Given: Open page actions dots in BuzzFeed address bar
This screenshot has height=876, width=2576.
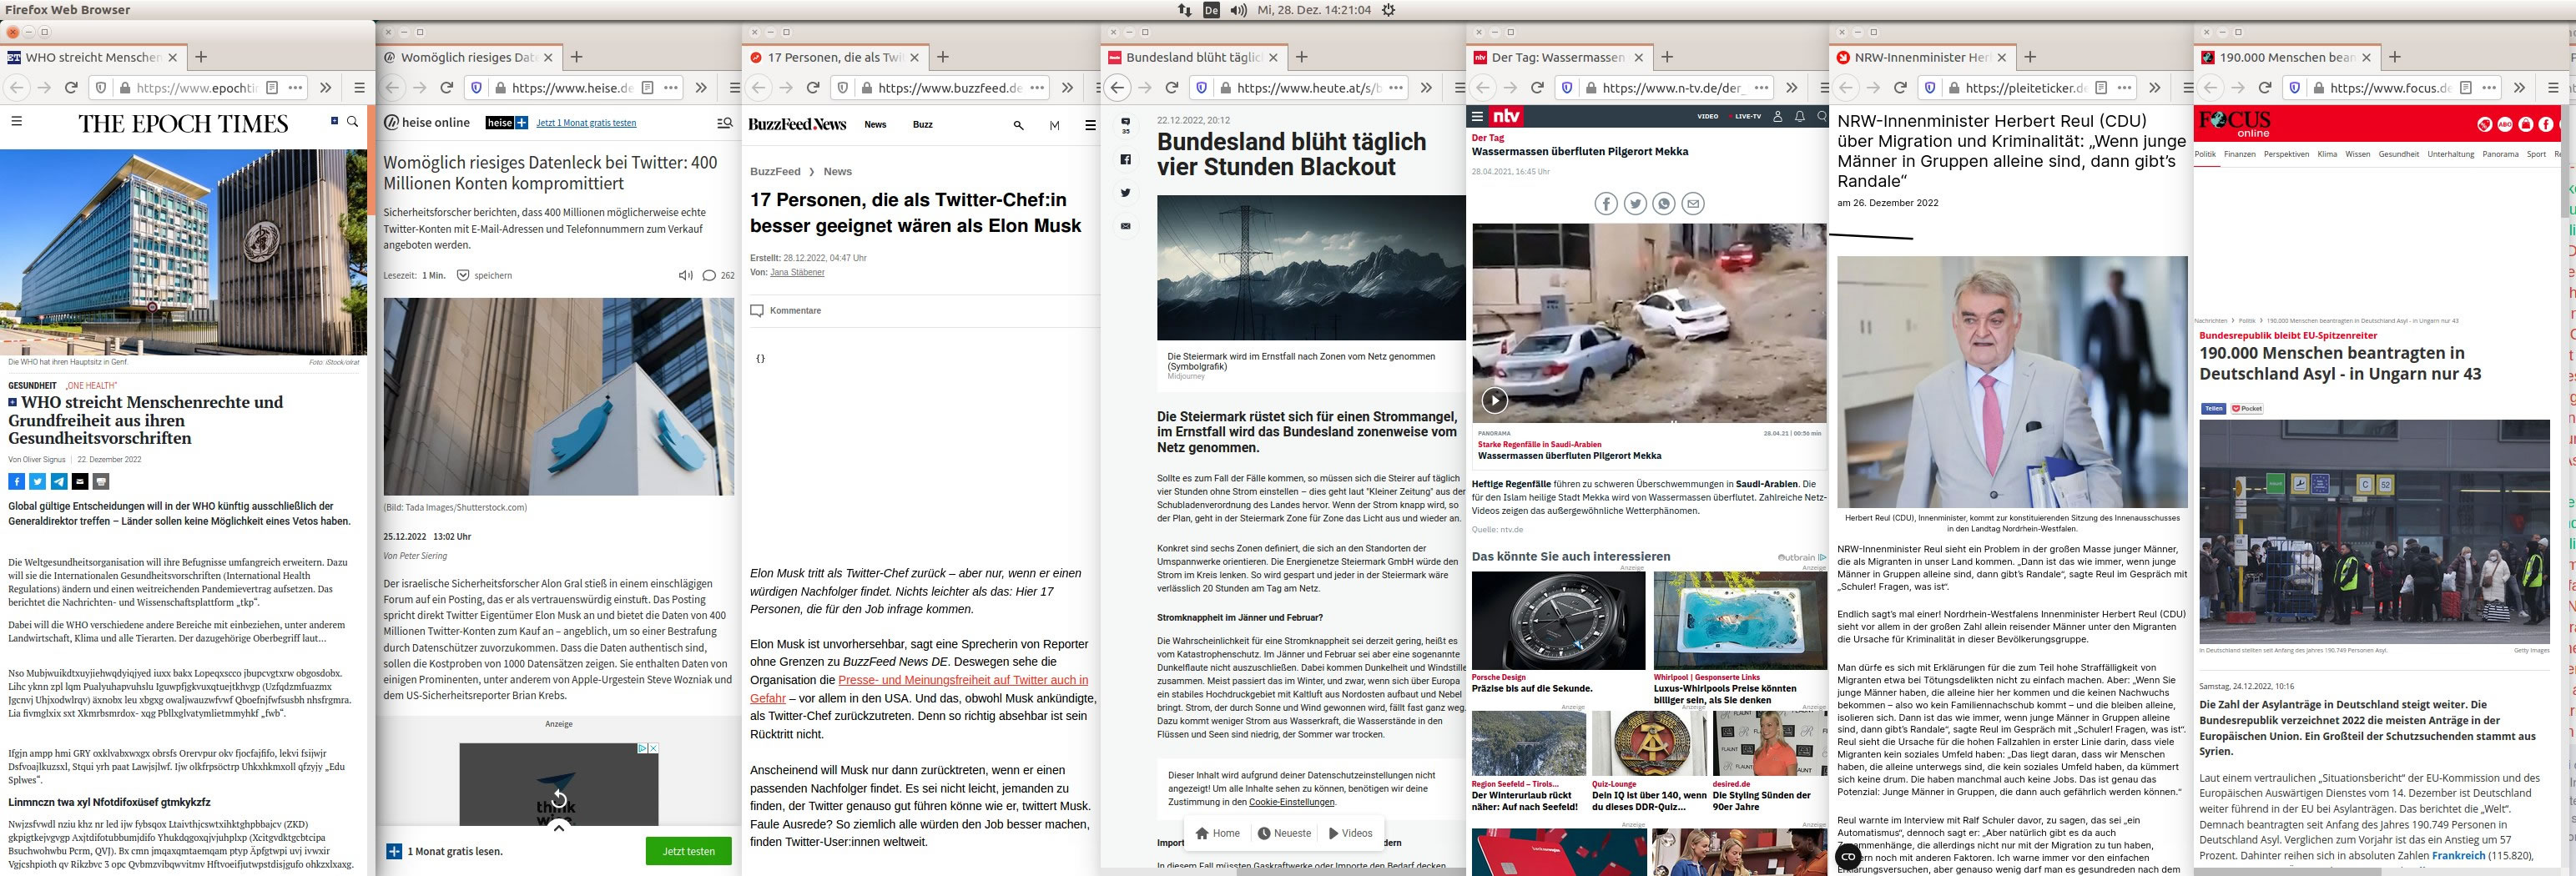Looking at the screenshot, I should pos(1038,88).
